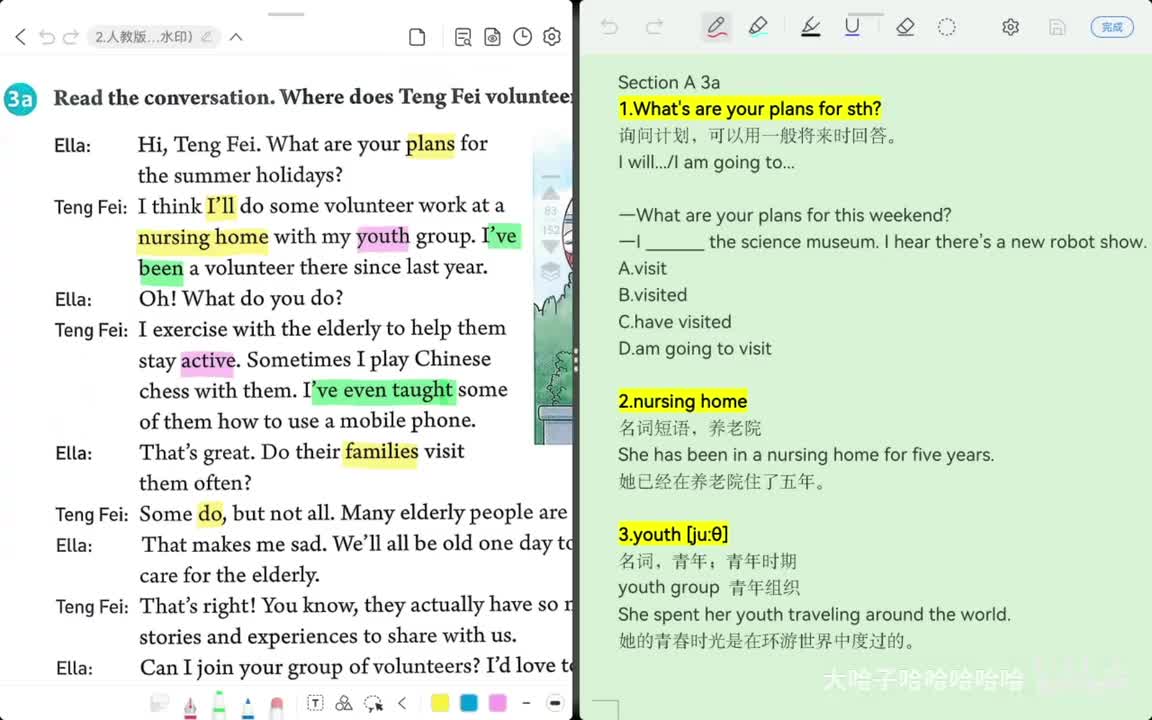
Task: Click the 完成 done button
Action: point(1112,27)
